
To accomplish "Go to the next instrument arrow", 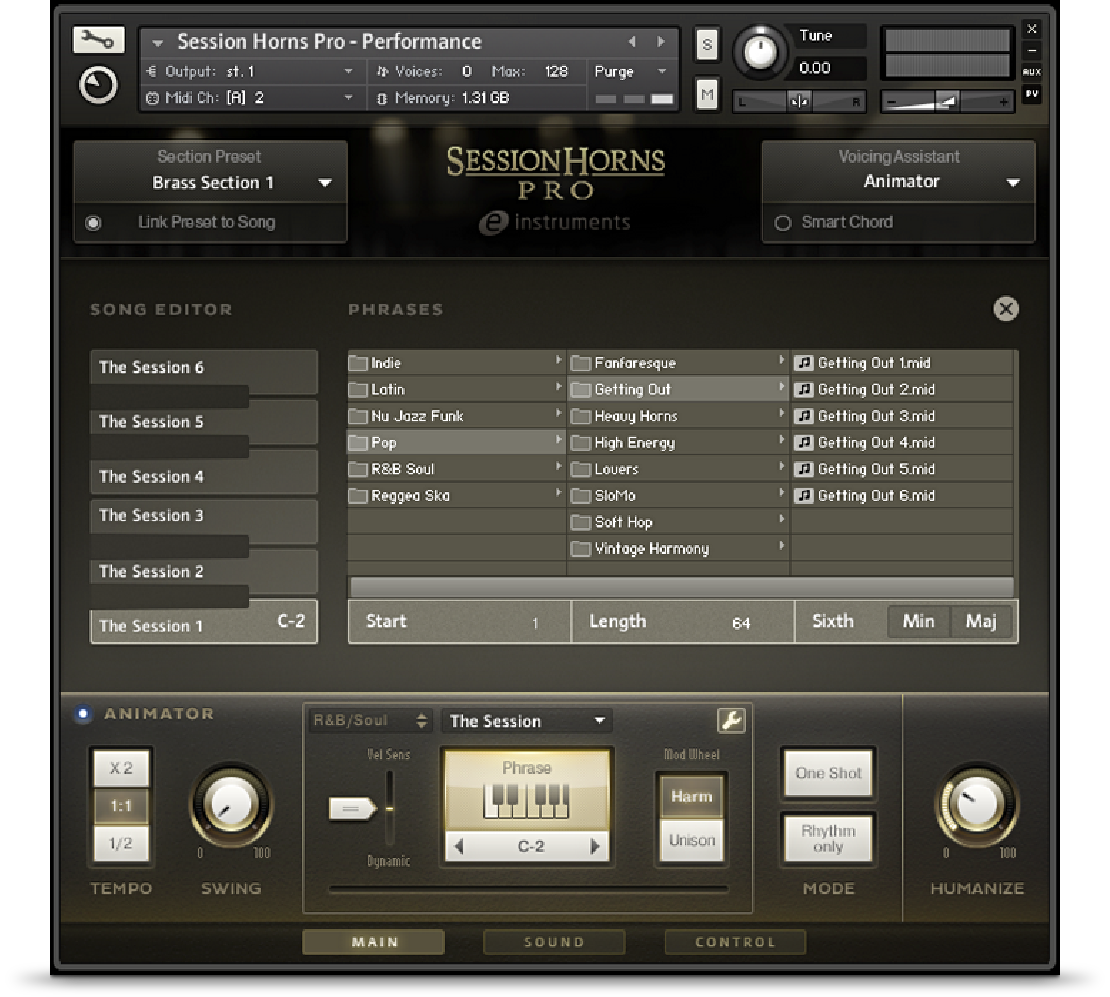I will [661, 42].
